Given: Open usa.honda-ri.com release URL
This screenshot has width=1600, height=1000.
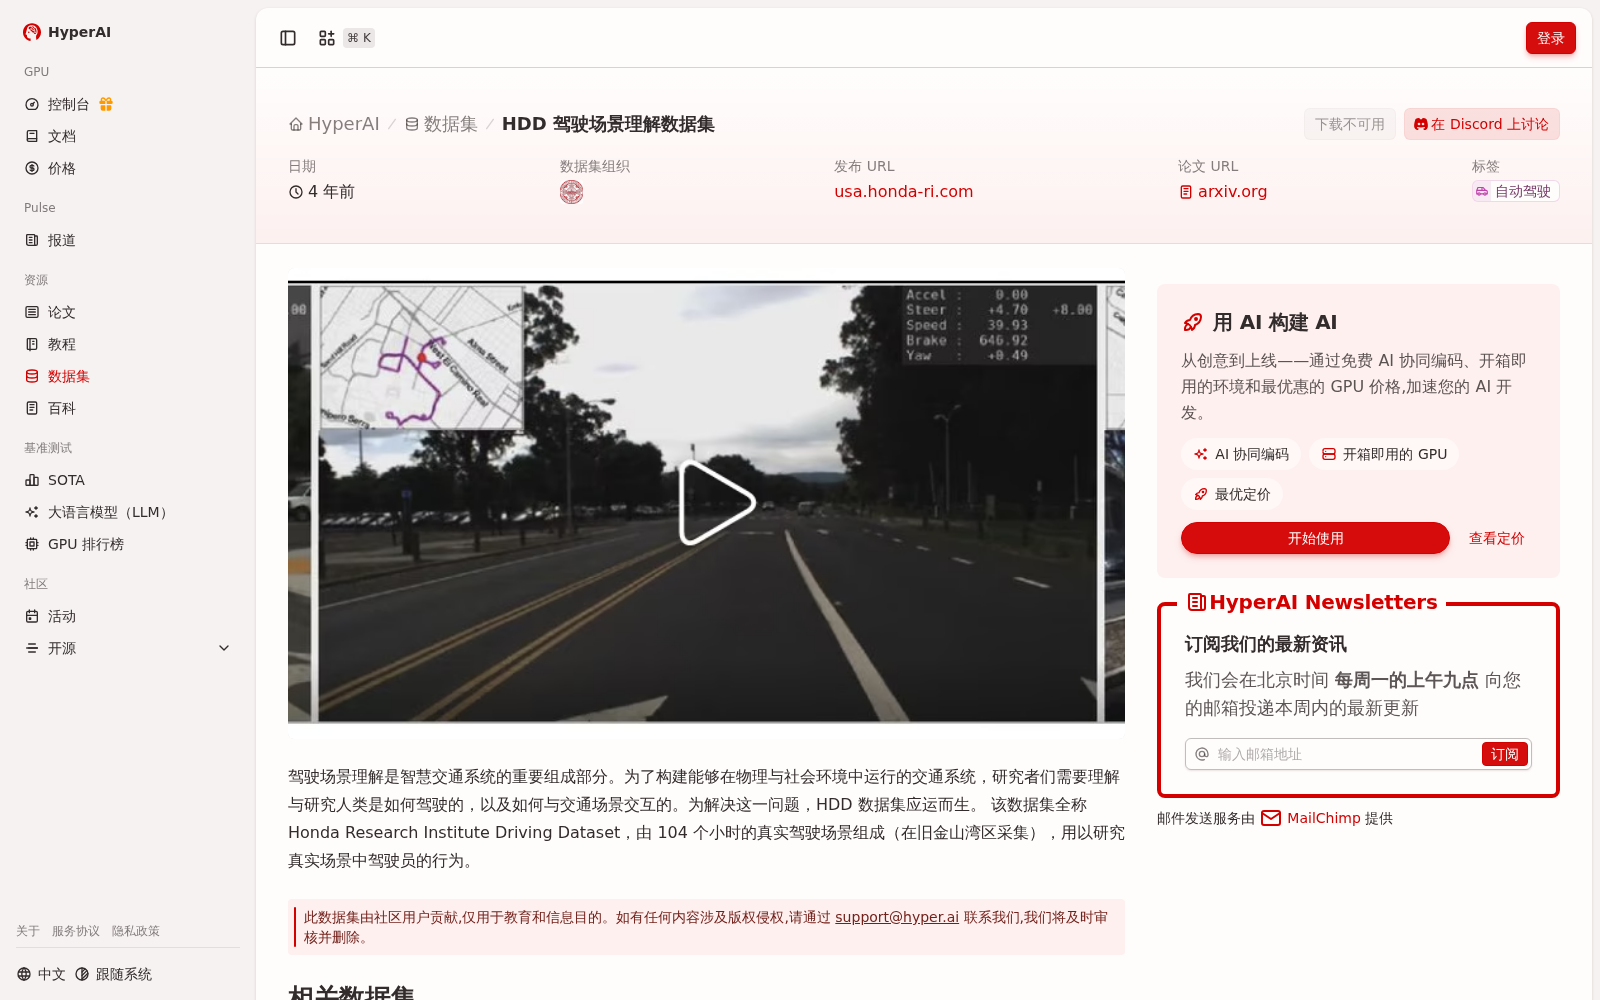Looking at the screenshot, I should coord(903,191).
